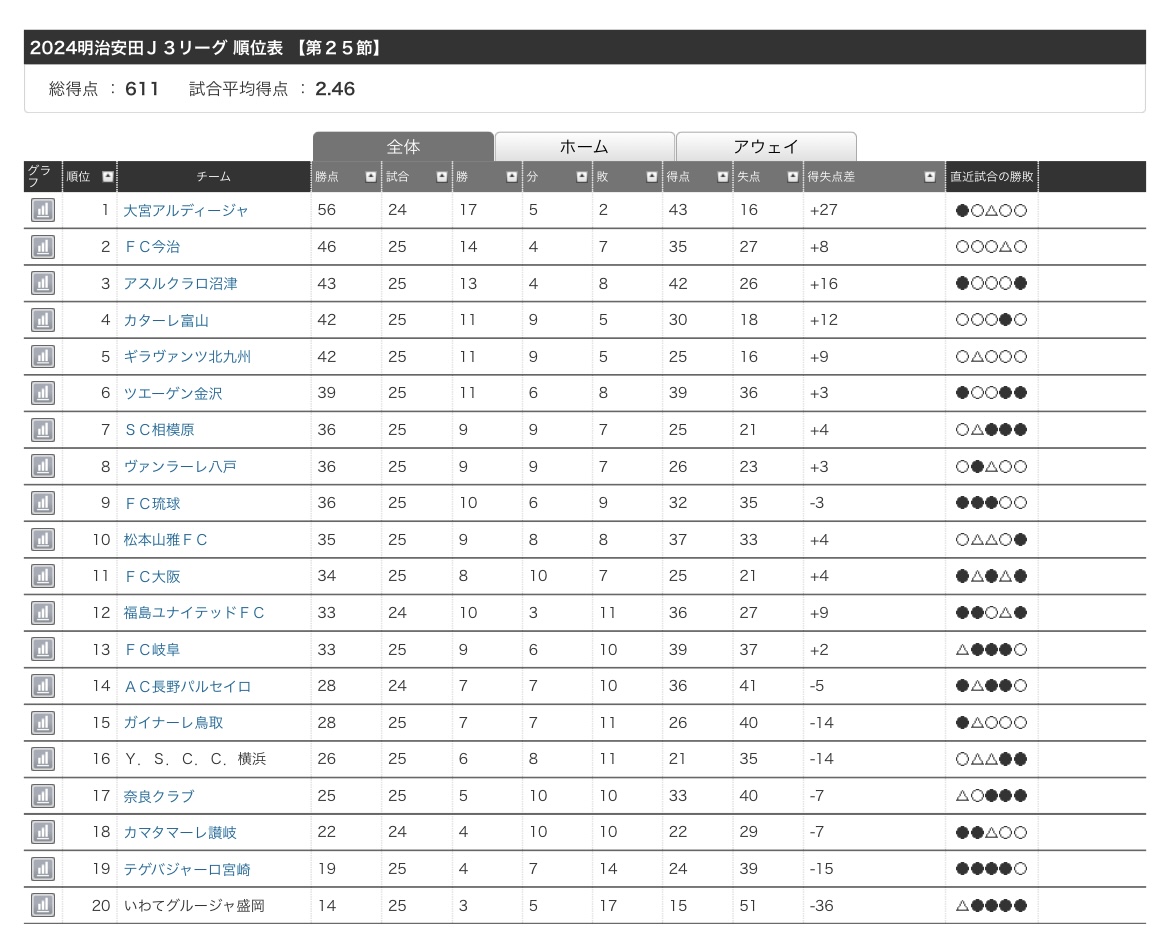Click the Ｙ．Ｓ．Ｃ．Ｃ．横浜 team name
The width and height of the screenshot is (1170, 937).
pyautogui.click(x=195, y=759)
